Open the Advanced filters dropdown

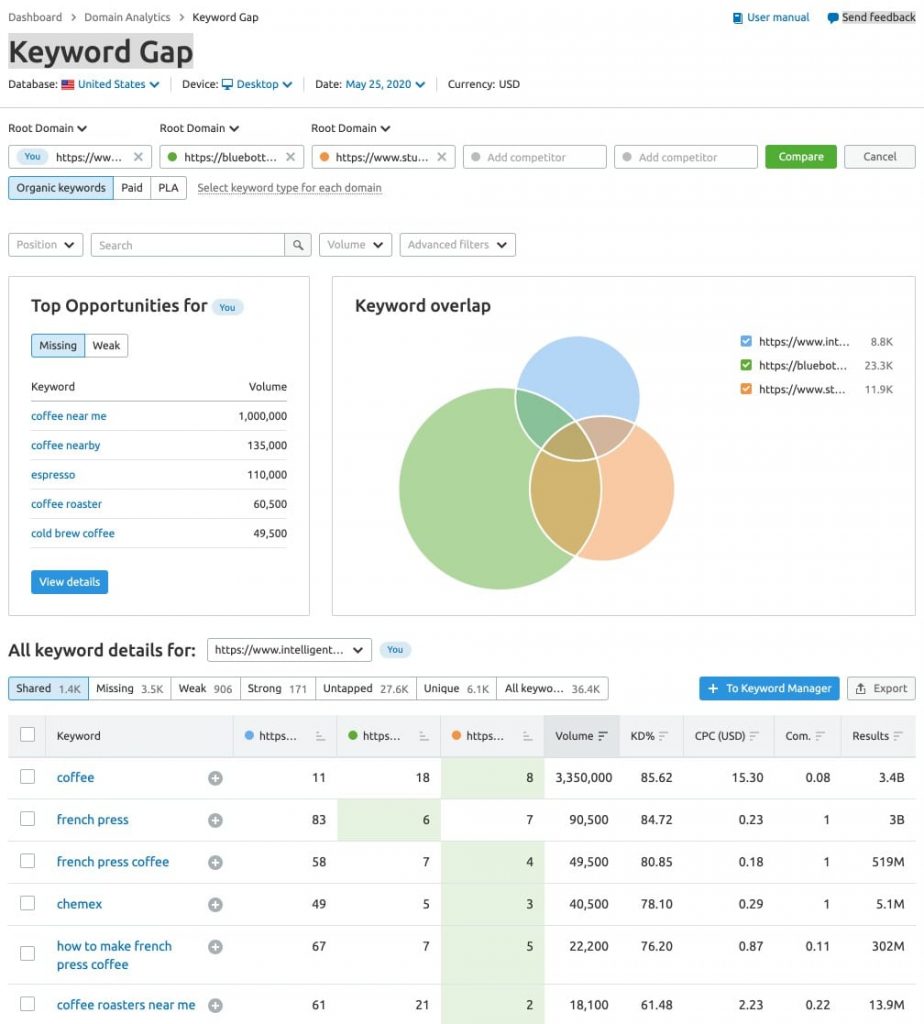tap(457, 244)
